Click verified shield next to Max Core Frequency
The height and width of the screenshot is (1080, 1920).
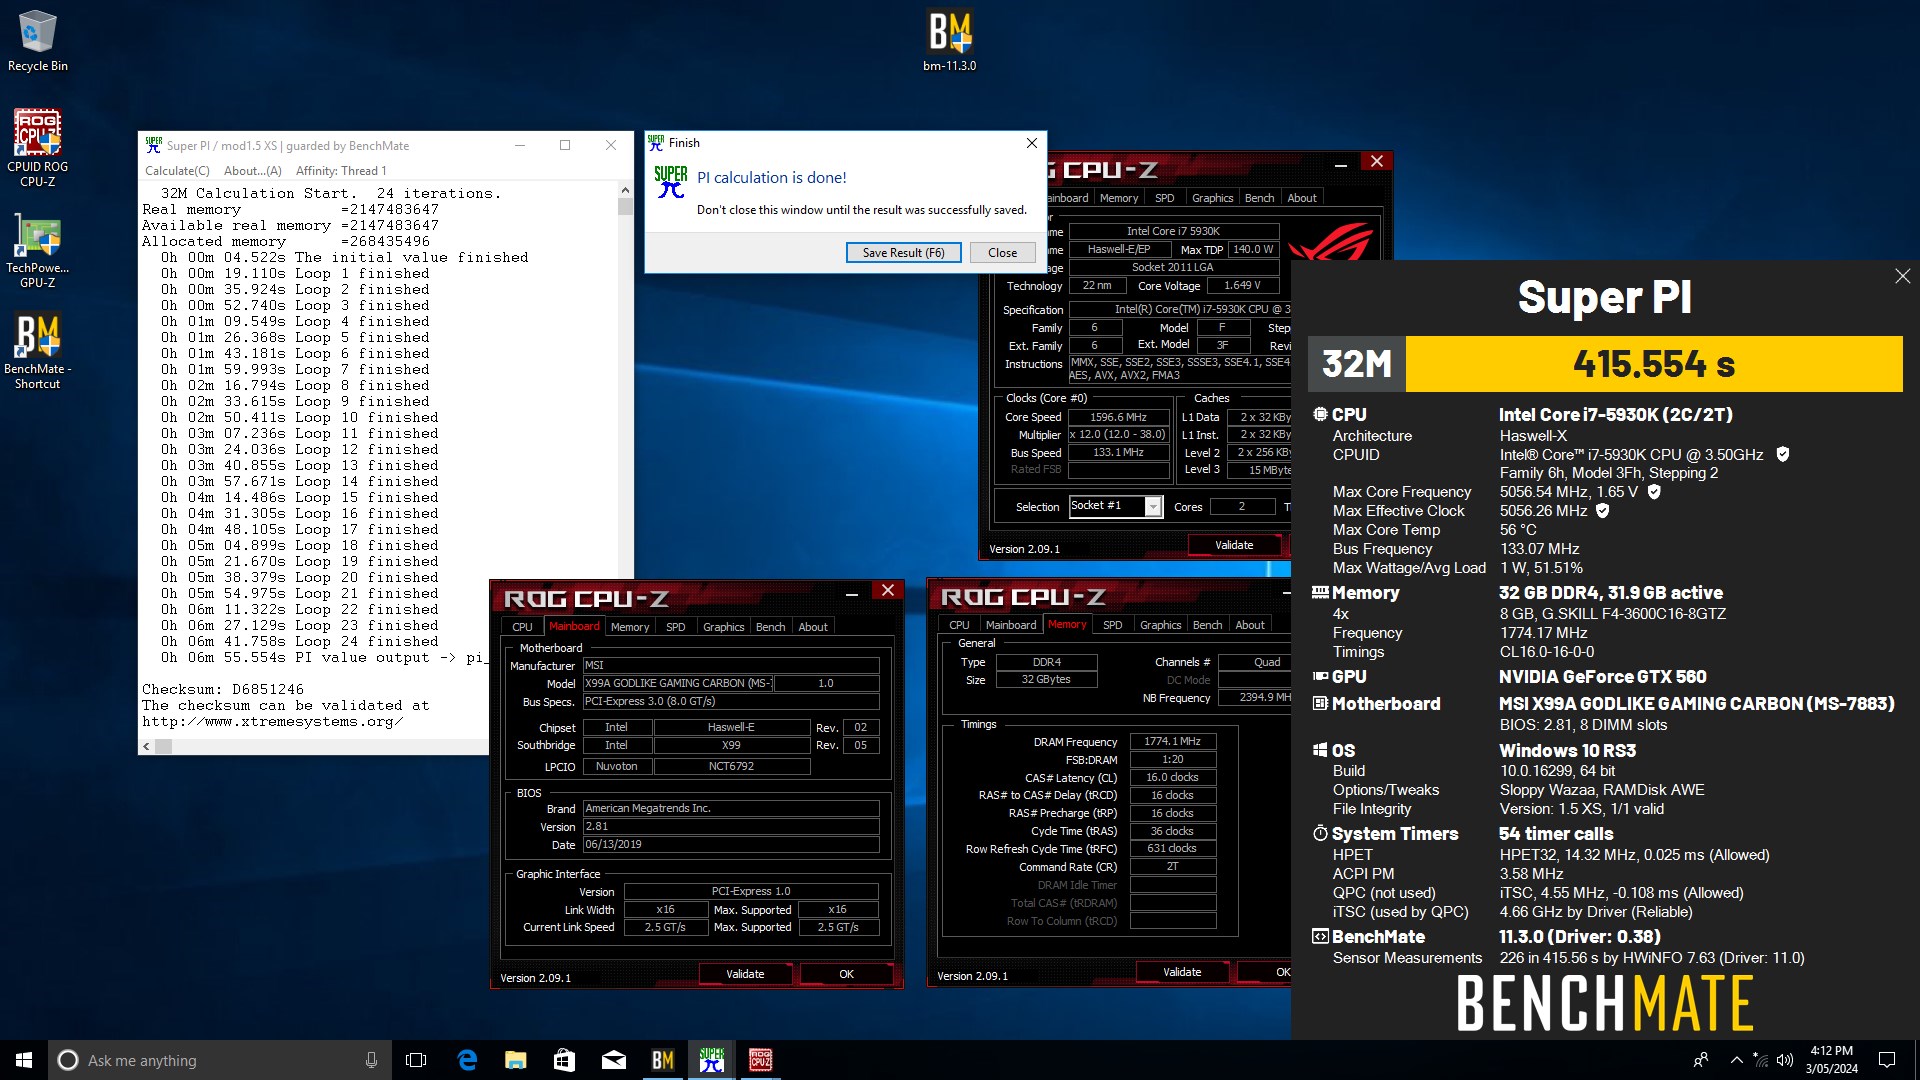pyautogui.click(x=1654, y=491)
